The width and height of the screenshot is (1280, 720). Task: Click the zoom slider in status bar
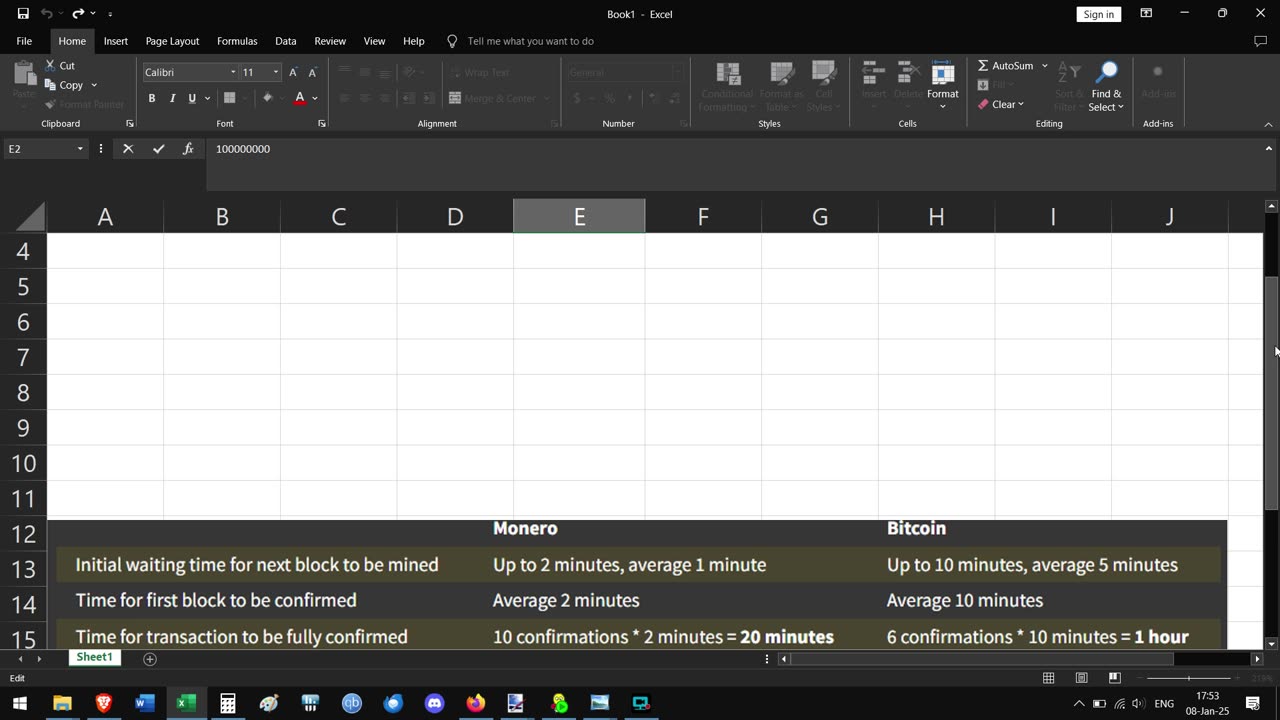(x=1189, y=678)
